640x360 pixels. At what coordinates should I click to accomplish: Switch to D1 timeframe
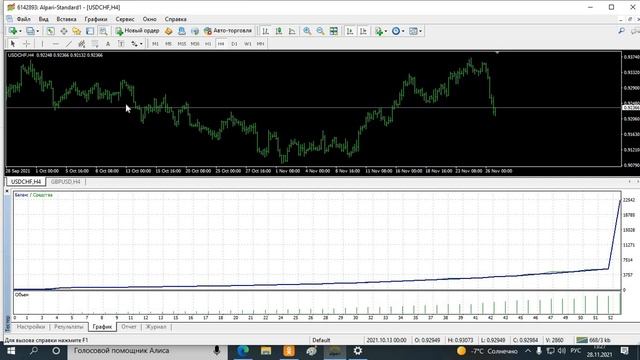(234, 44)
